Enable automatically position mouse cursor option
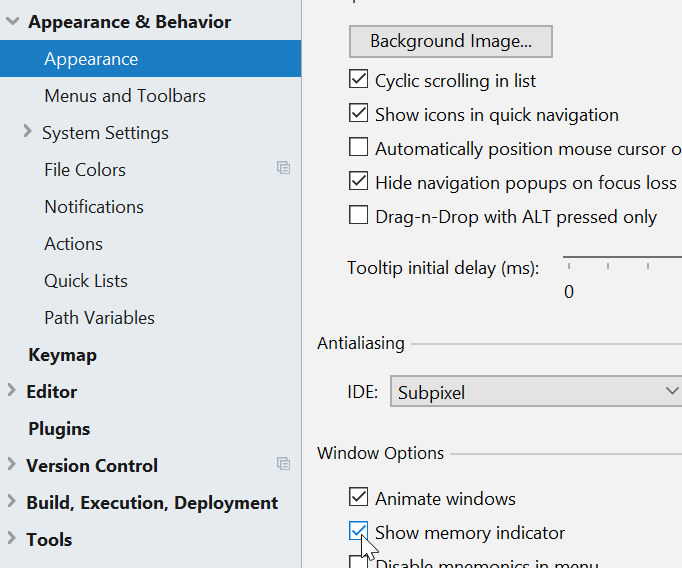Image resolution: width=682 pixels, height=568 pixels. coord(358,148)
